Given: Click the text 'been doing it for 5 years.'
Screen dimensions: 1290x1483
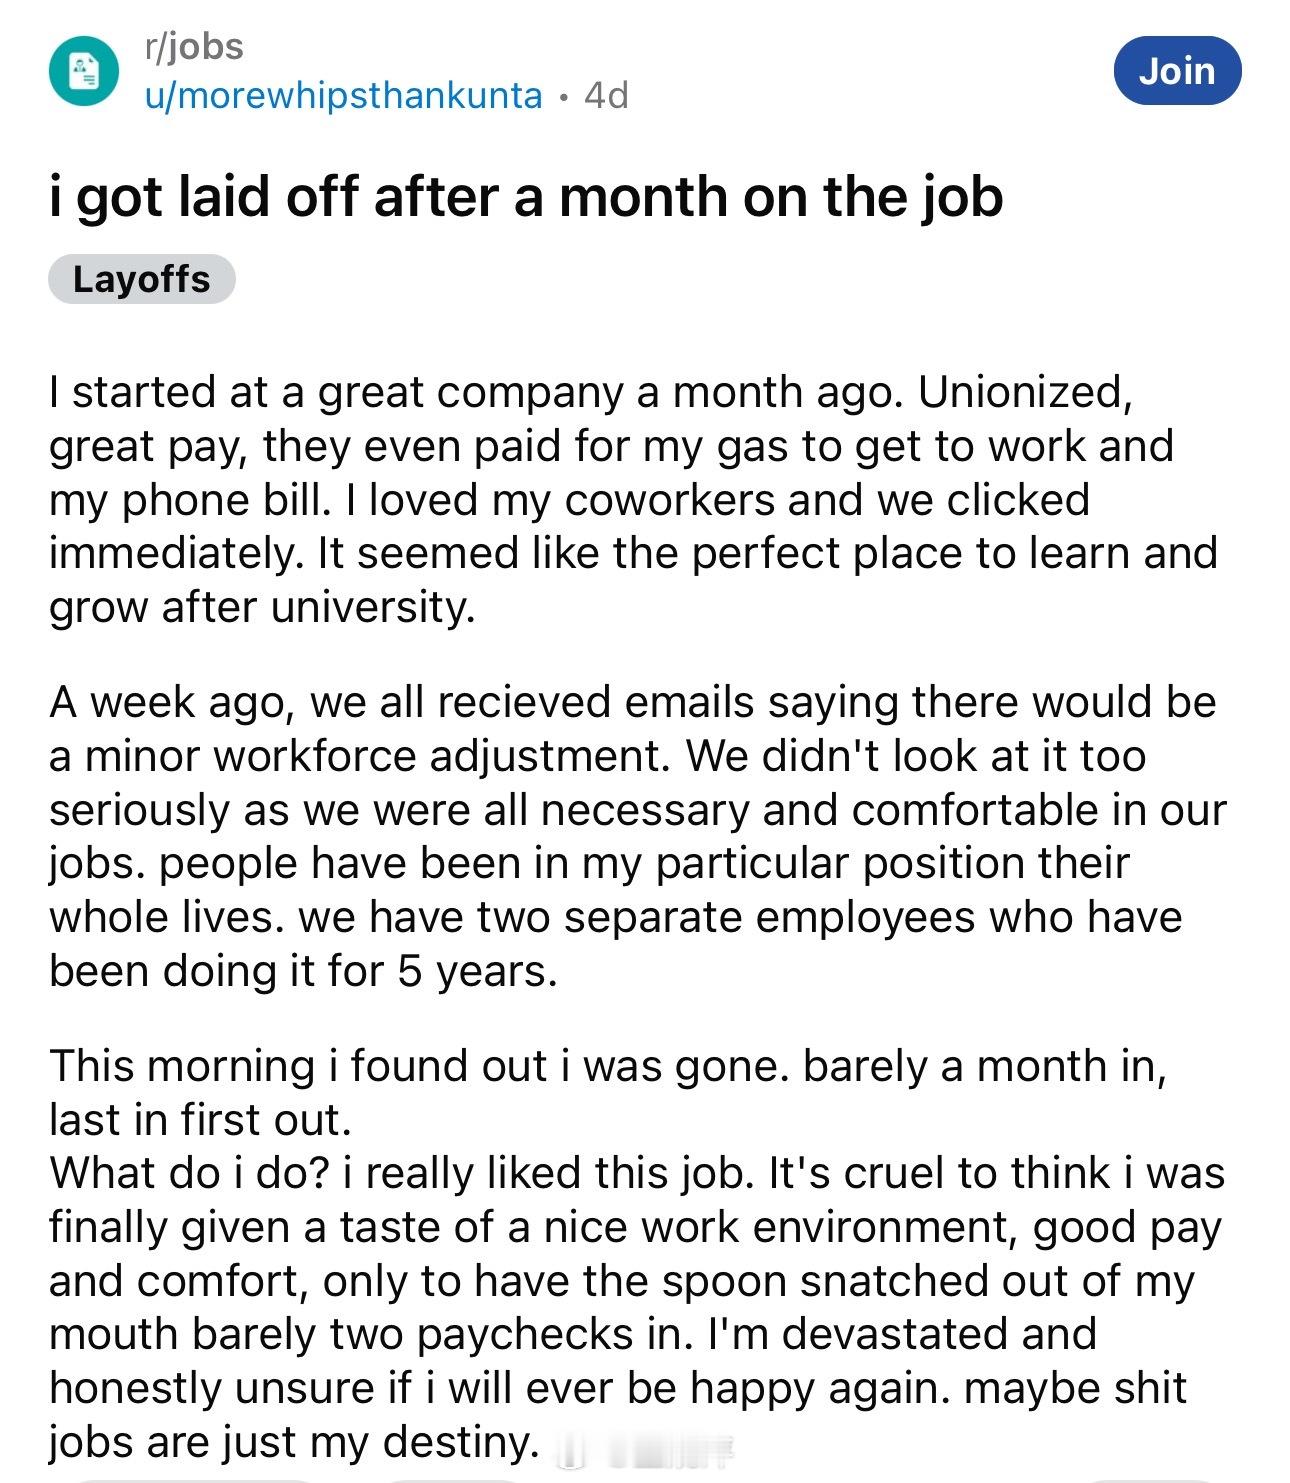Looking at the screenshot, I should [x=303, y=971].
